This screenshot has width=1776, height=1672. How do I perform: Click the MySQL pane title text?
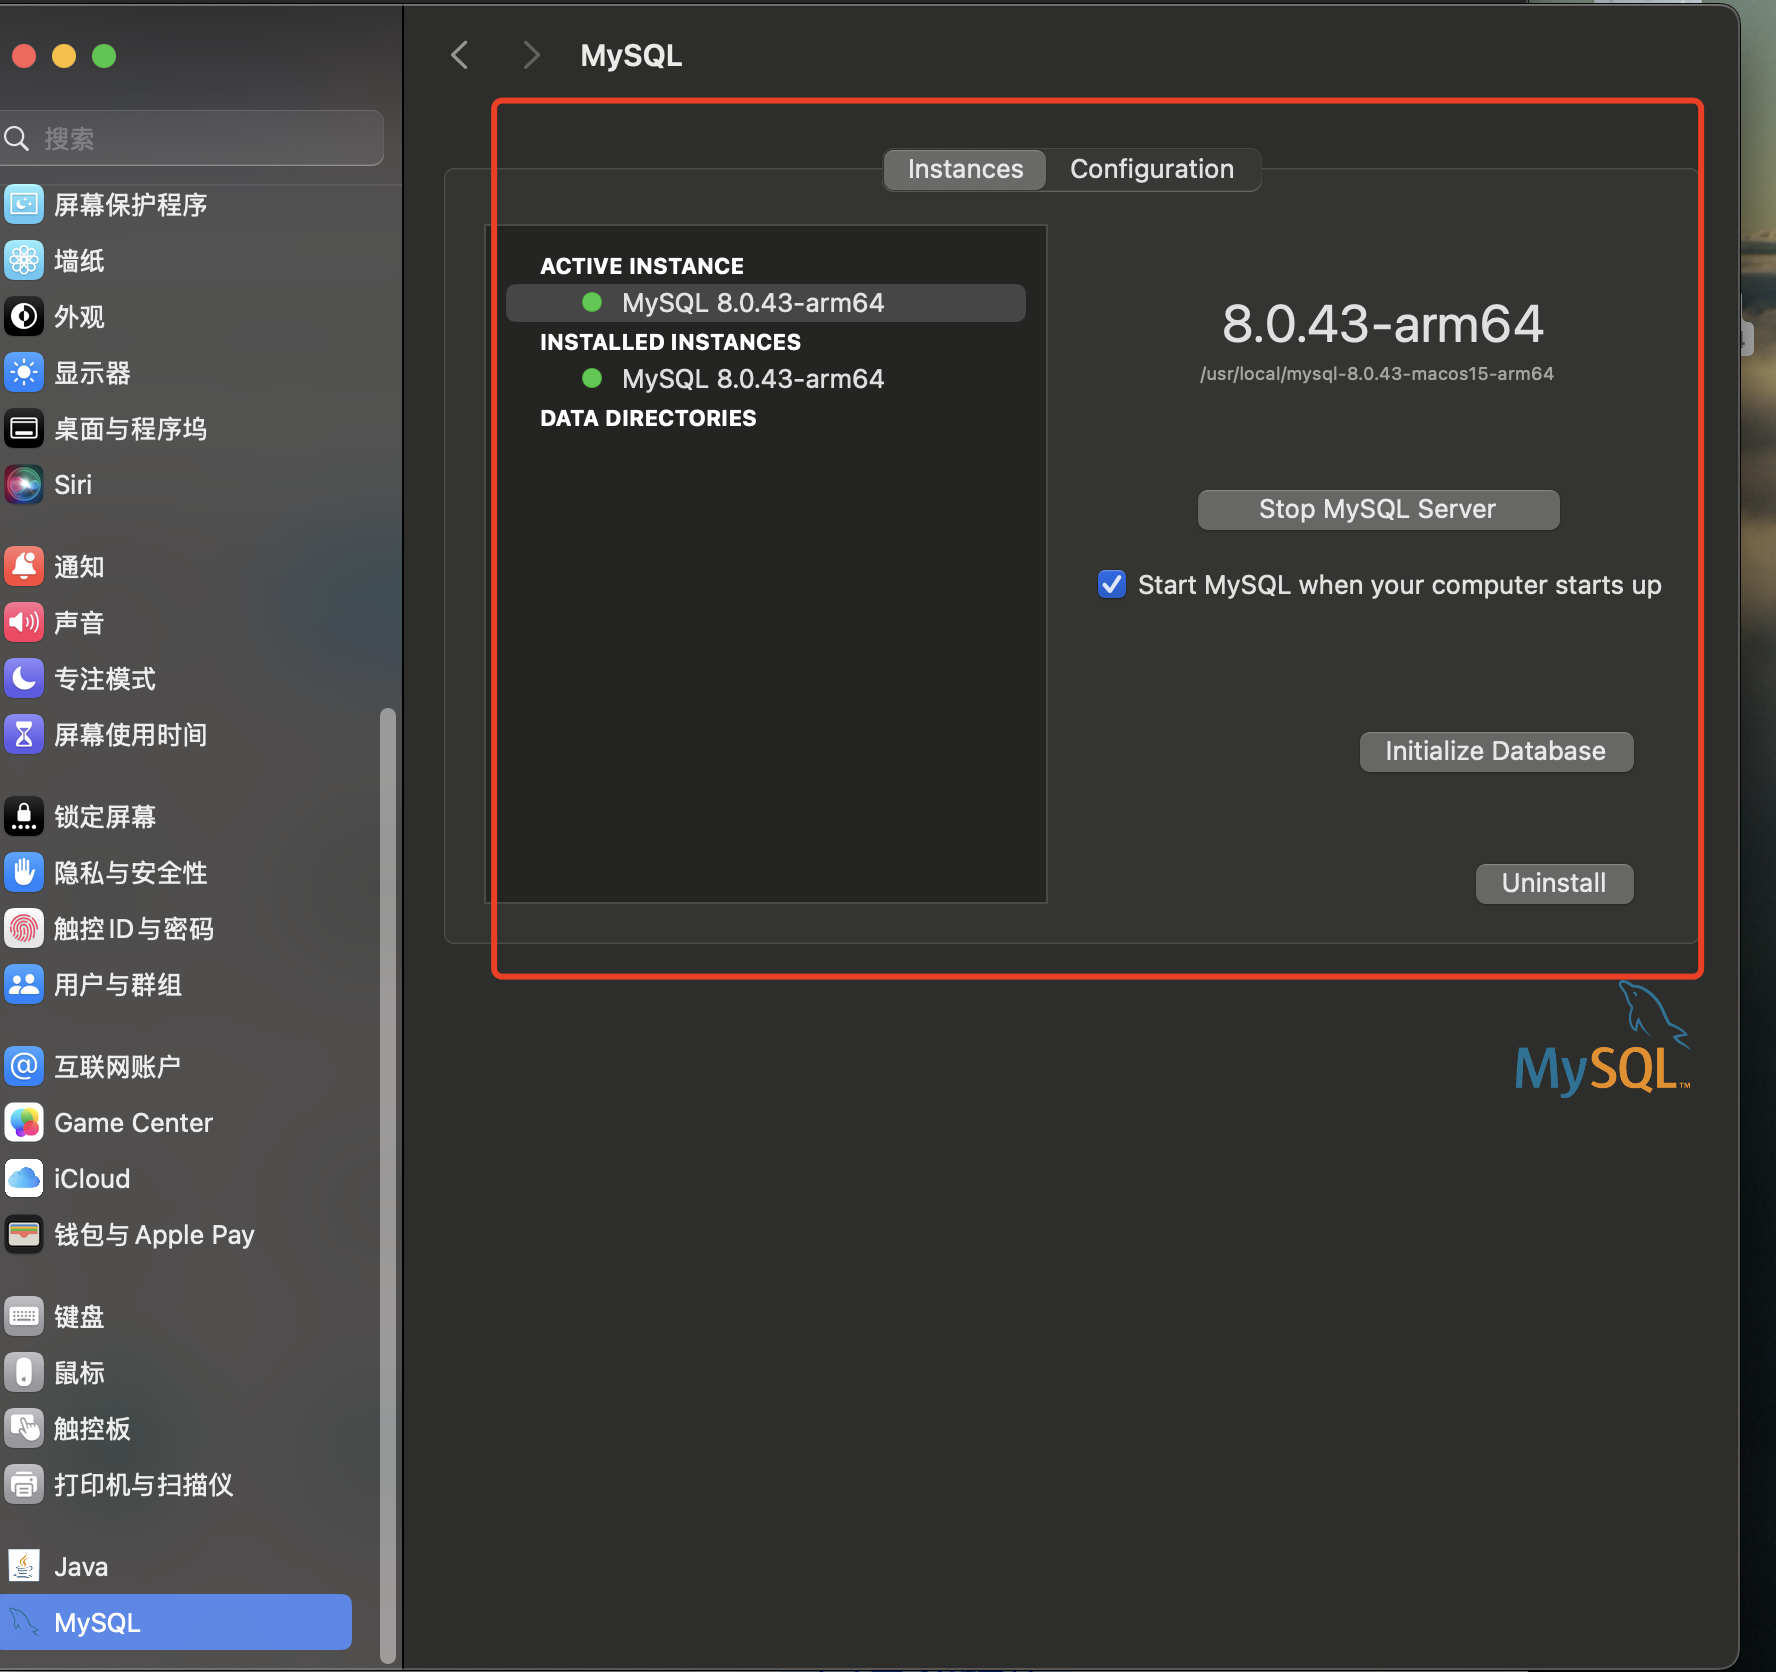tap(631, 55)
